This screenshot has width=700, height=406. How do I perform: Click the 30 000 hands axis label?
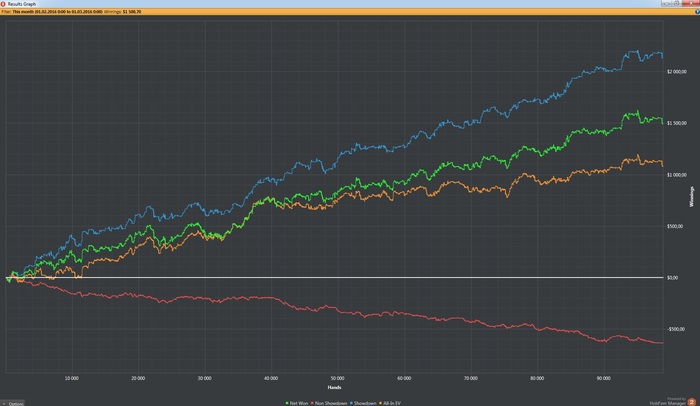tap(204, 378)
